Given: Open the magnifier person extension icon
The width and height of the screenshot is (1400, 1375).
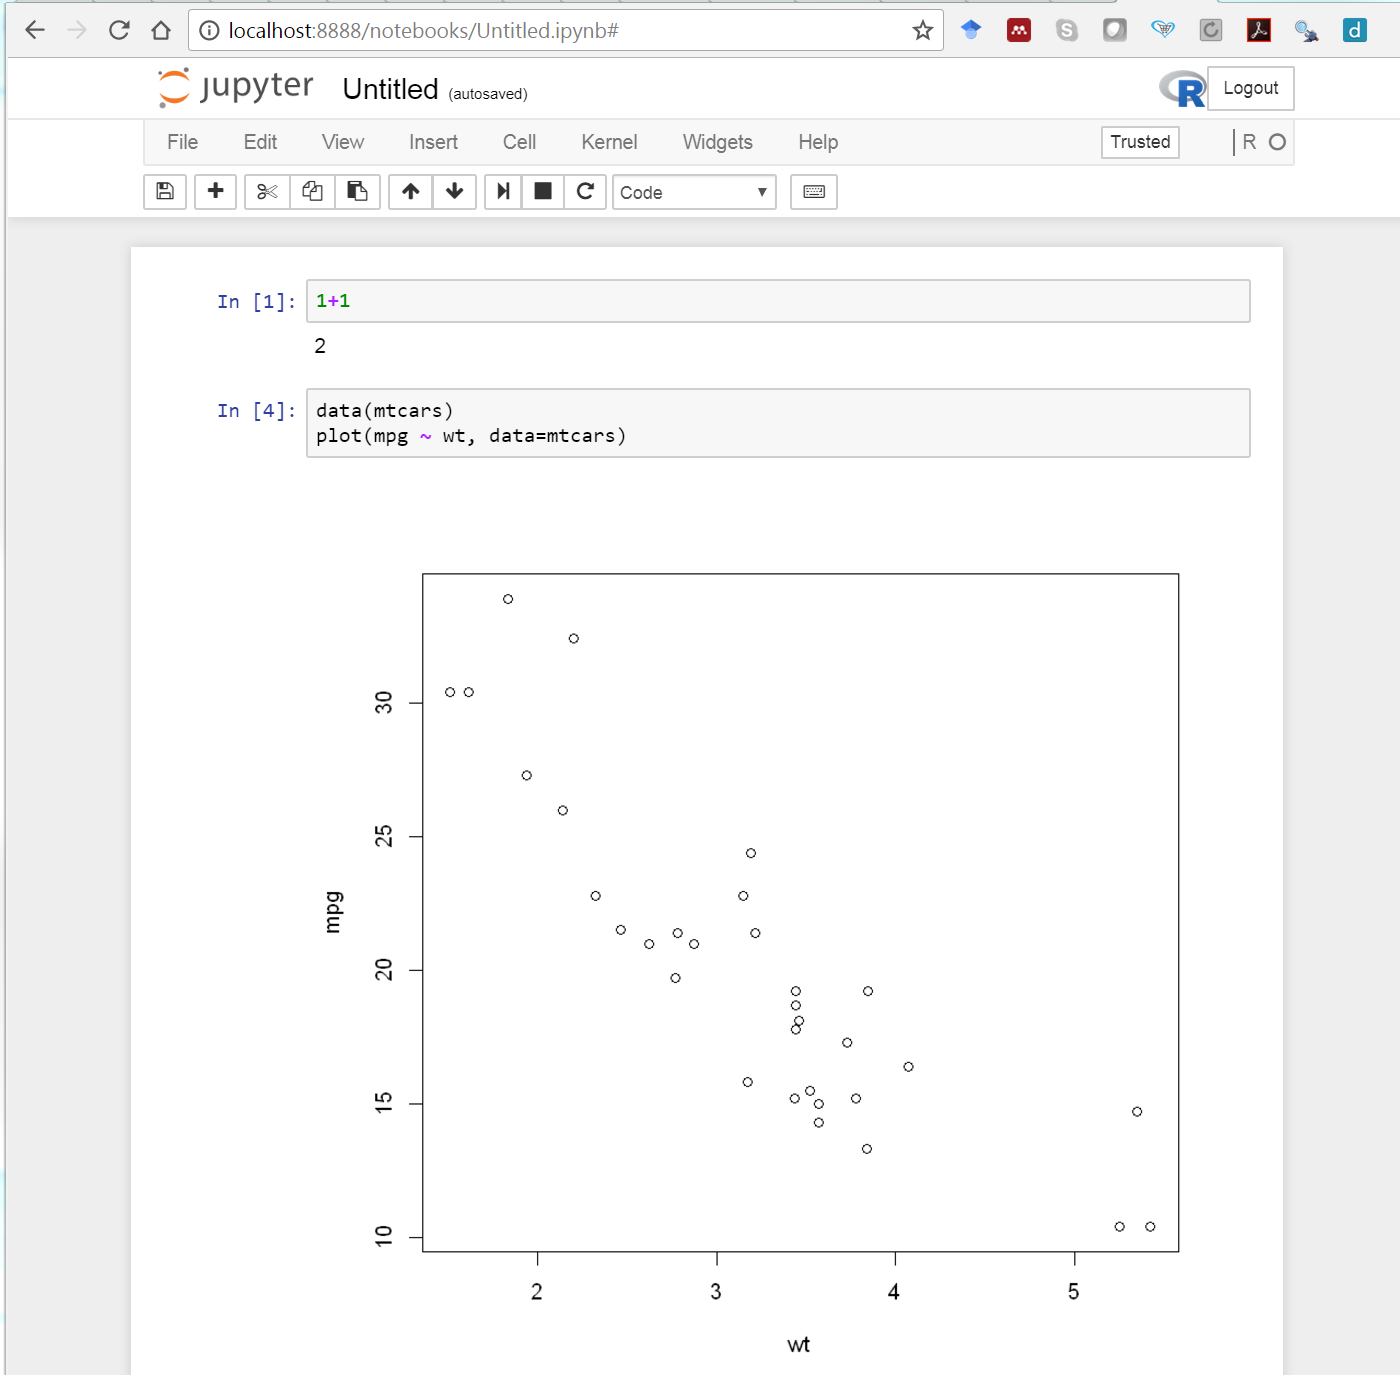Looking at the screenshot, I should tap(1307, 30).
